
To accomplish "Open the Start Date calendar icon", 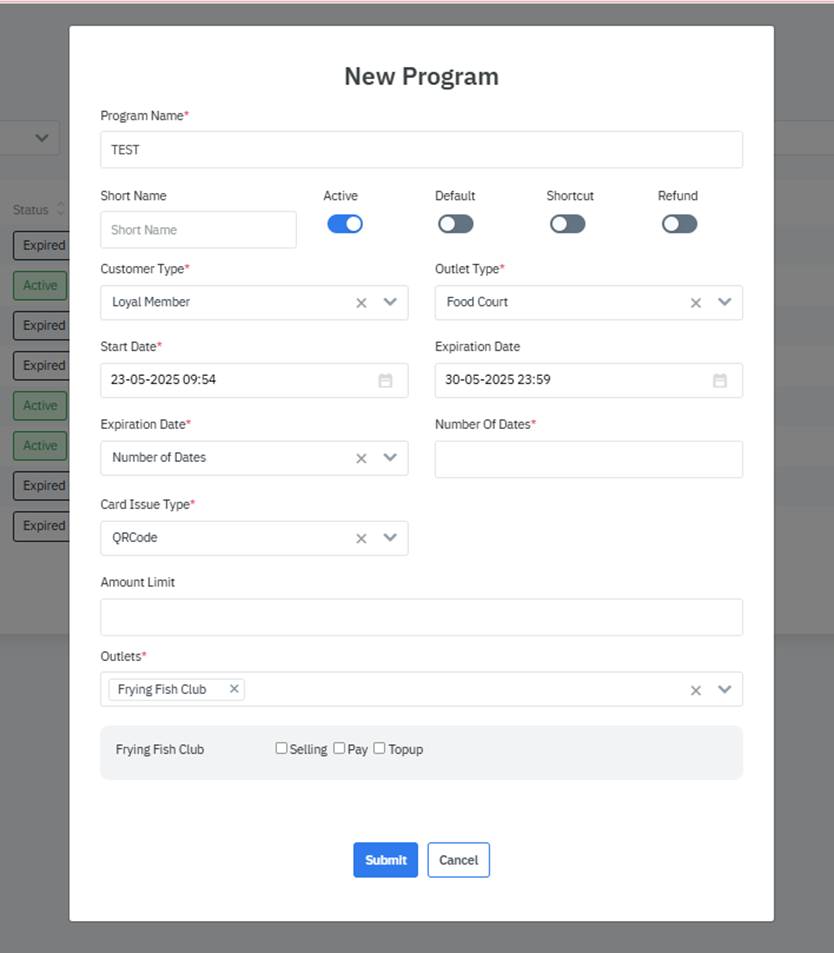I will tap(385, 381).
